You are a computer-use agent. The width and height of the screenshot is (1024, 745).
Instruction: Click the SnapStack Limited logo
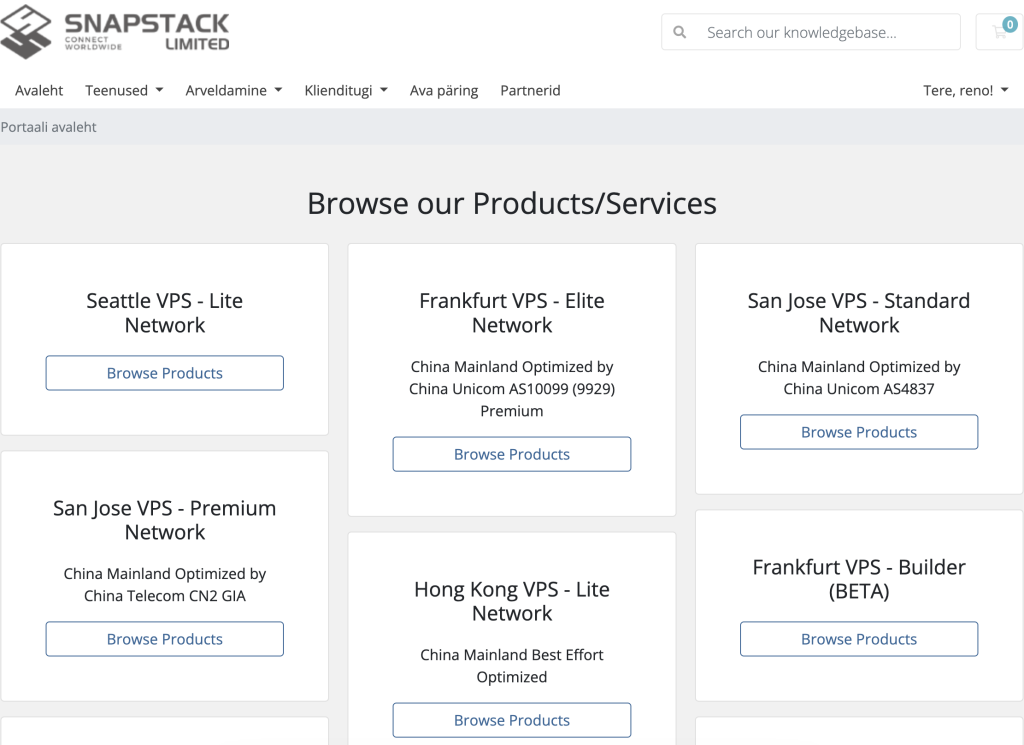point(115,31)
